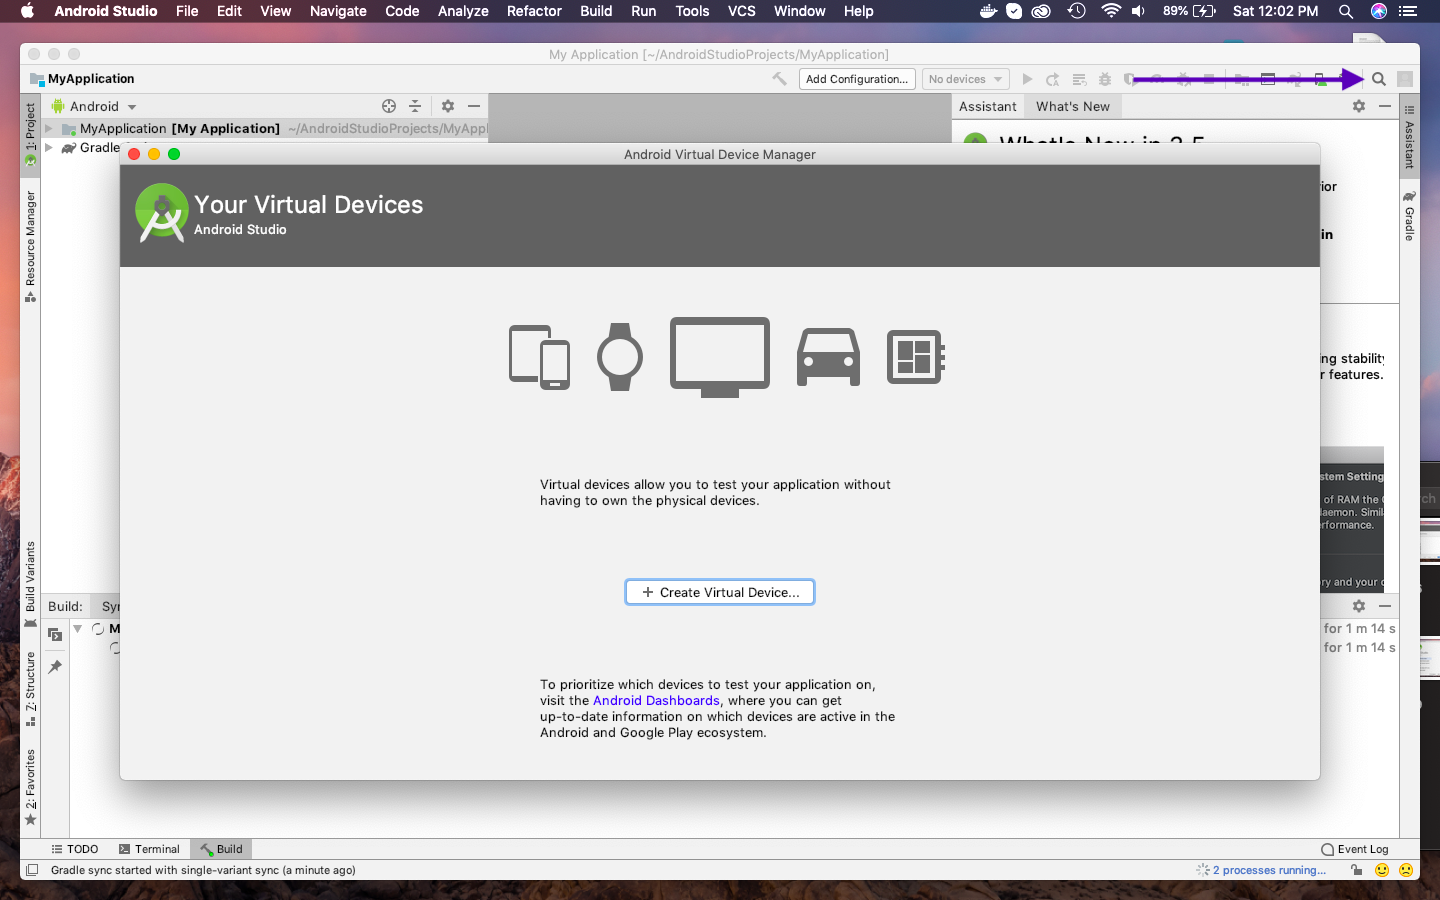Open the Tools menu
1440x900 pixels.
692,11
